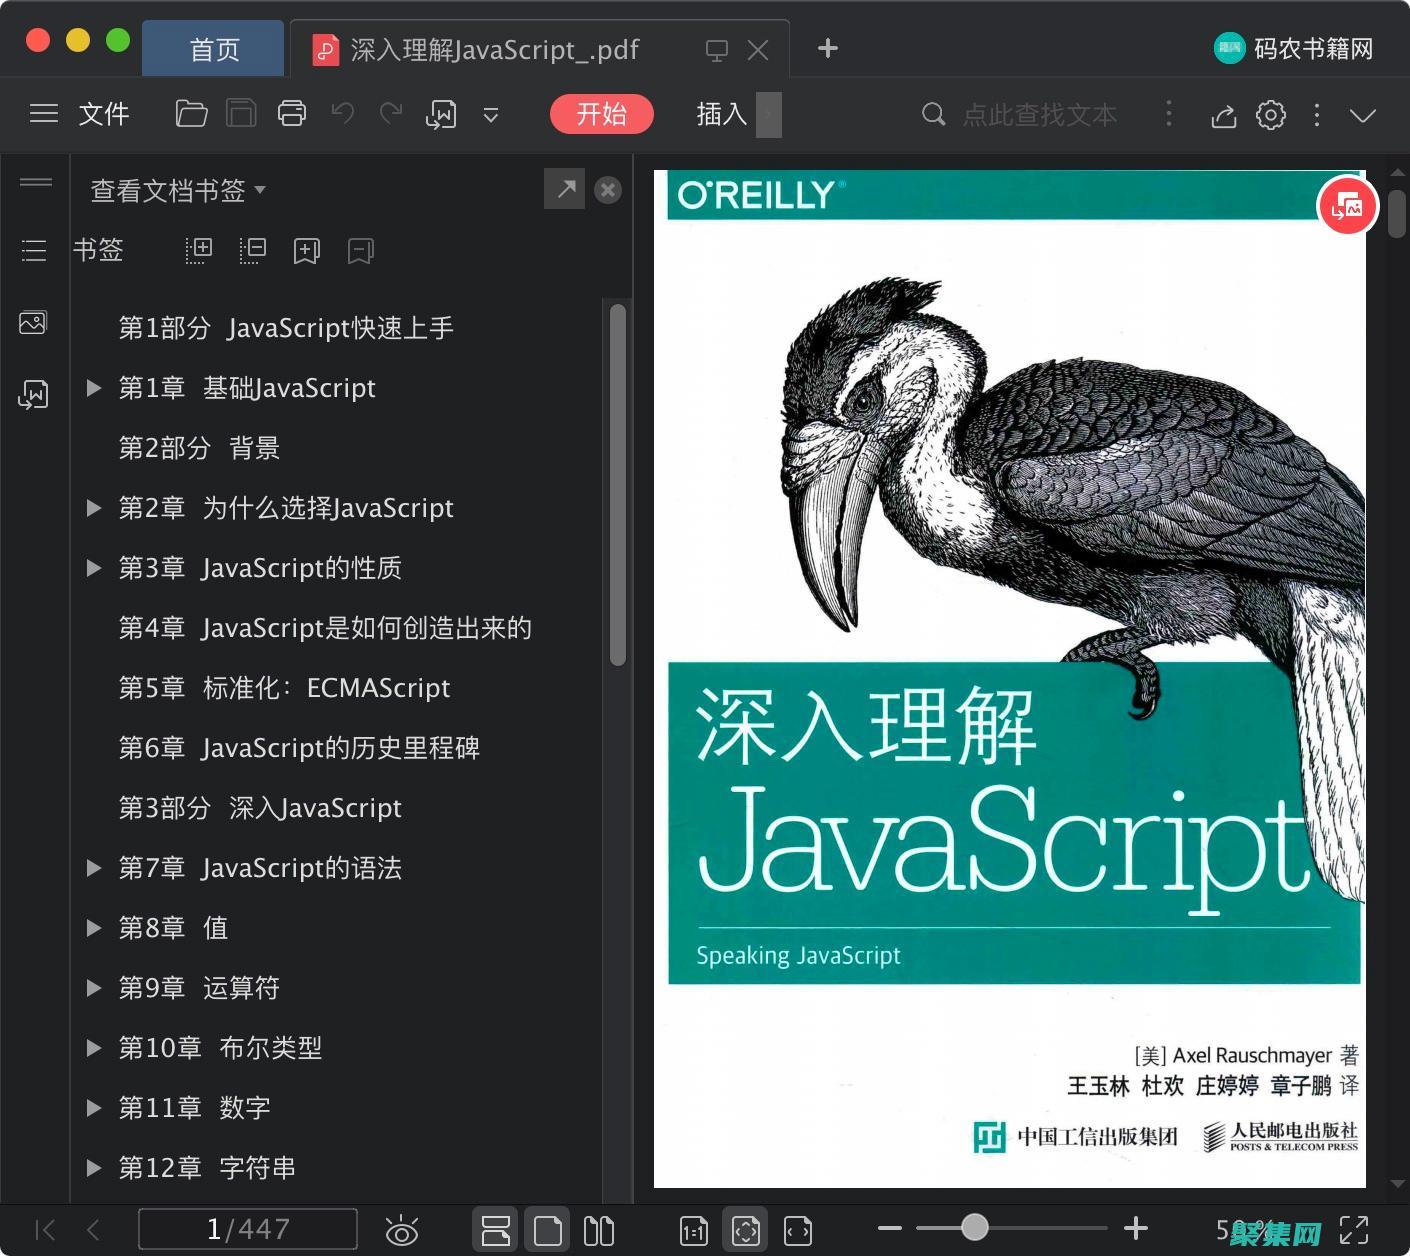Open the 查看文档书签 dropdown

click(x=176, y=190)
